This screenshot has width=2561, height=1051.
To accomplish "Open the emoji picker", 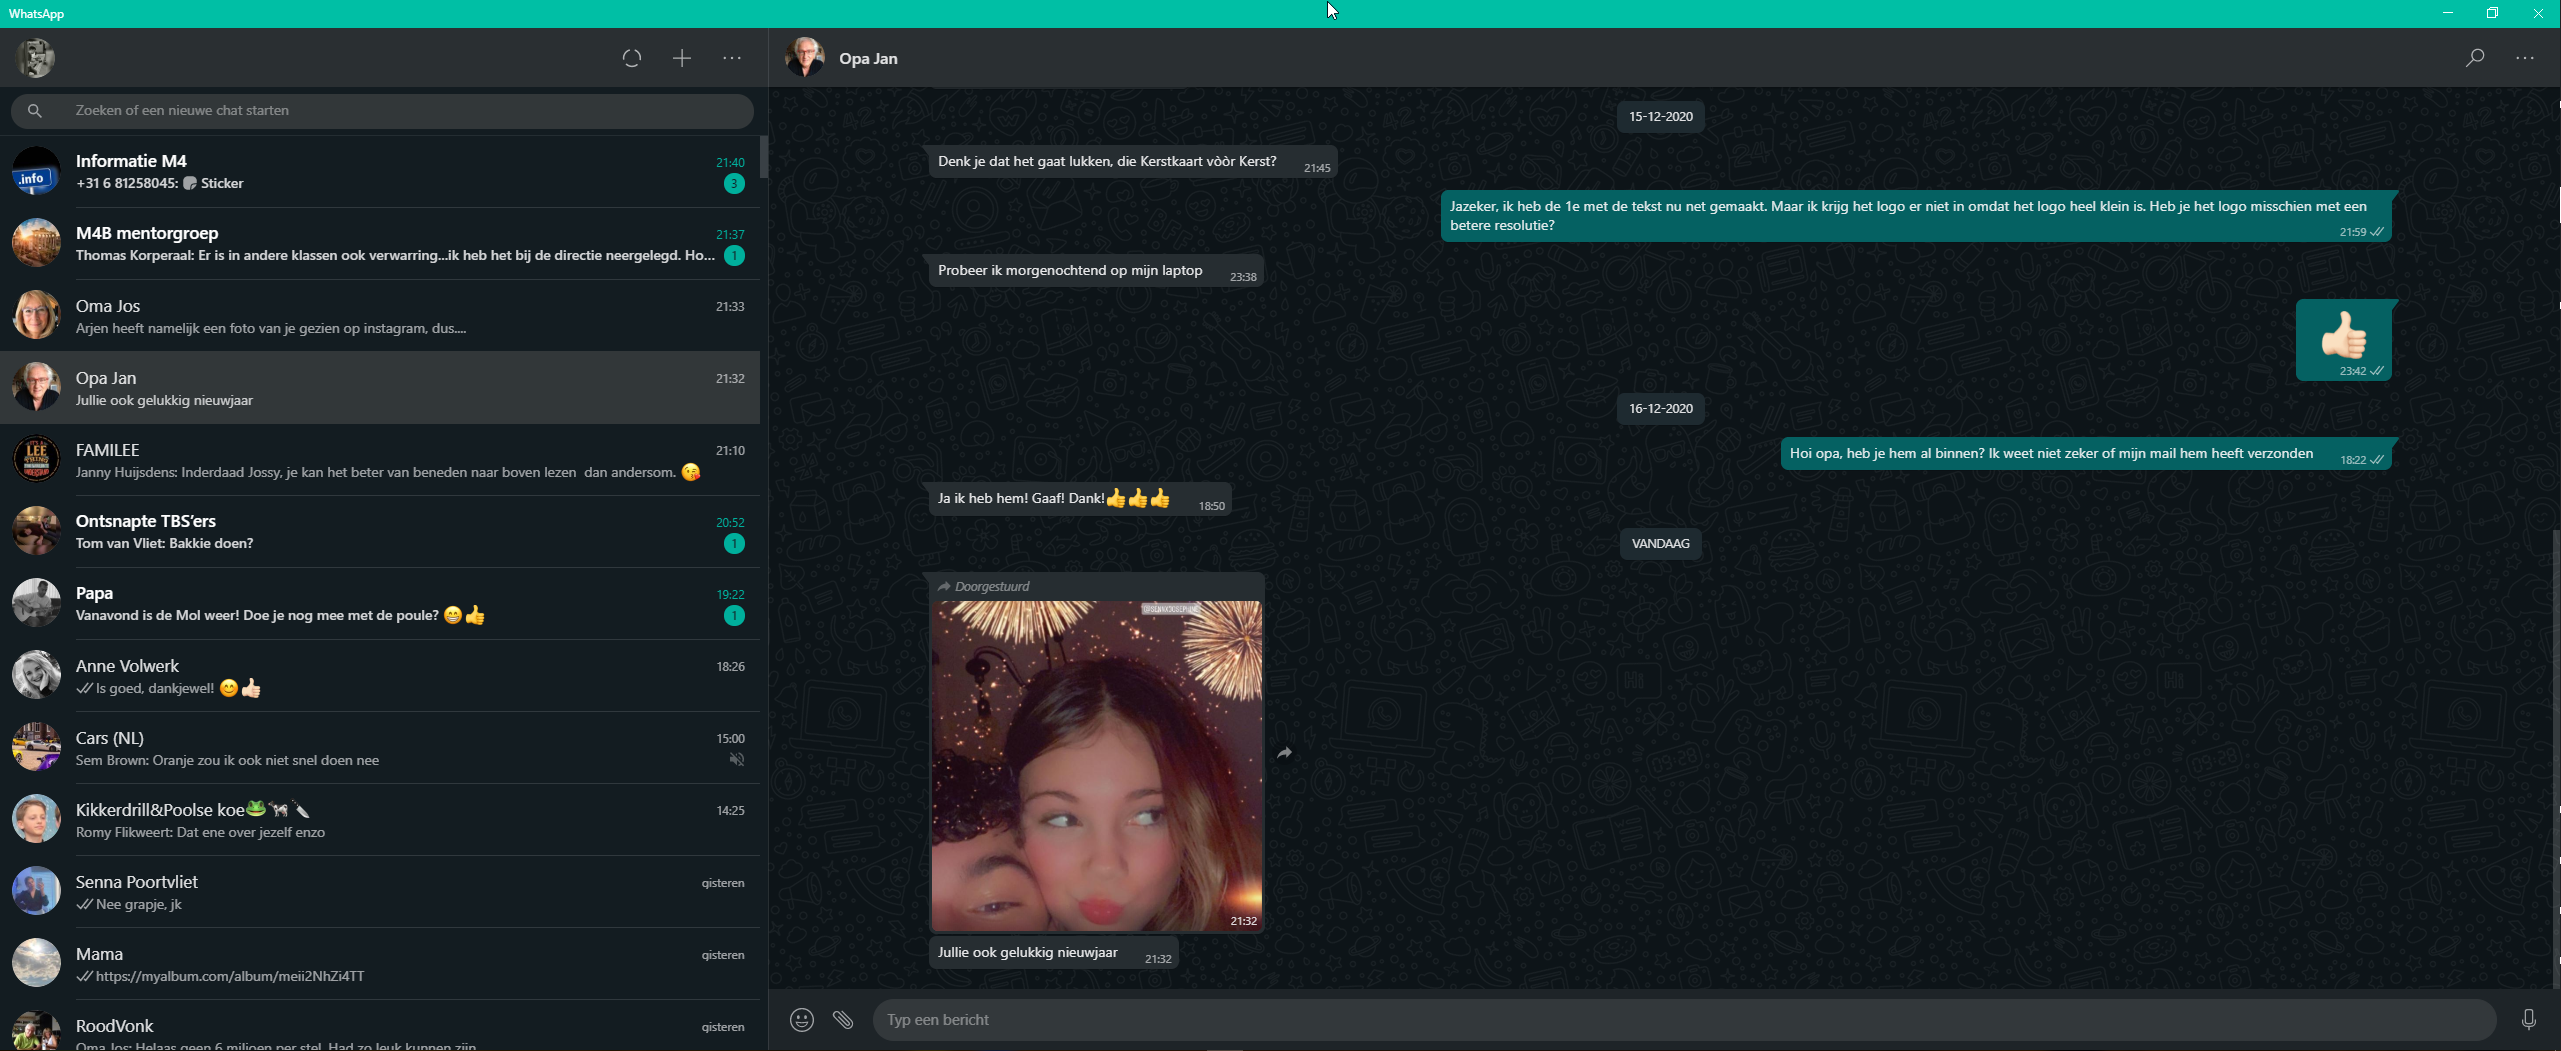I will coord(801,1019).
